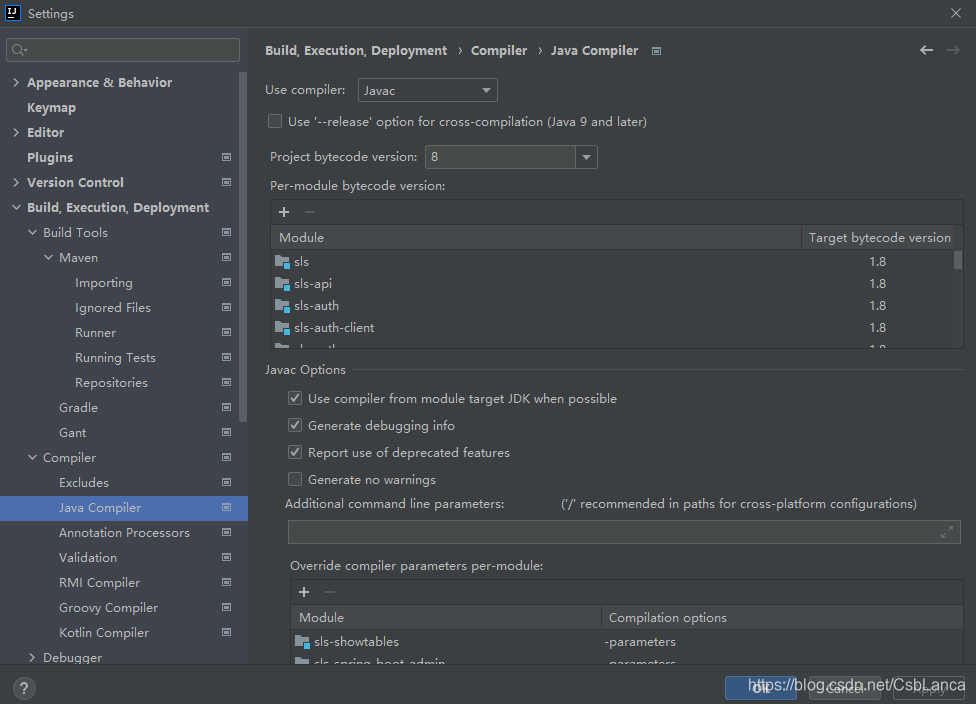Select the sls-auth module row
This screenshot has height=704, width=976.
[x=612, y=306]
